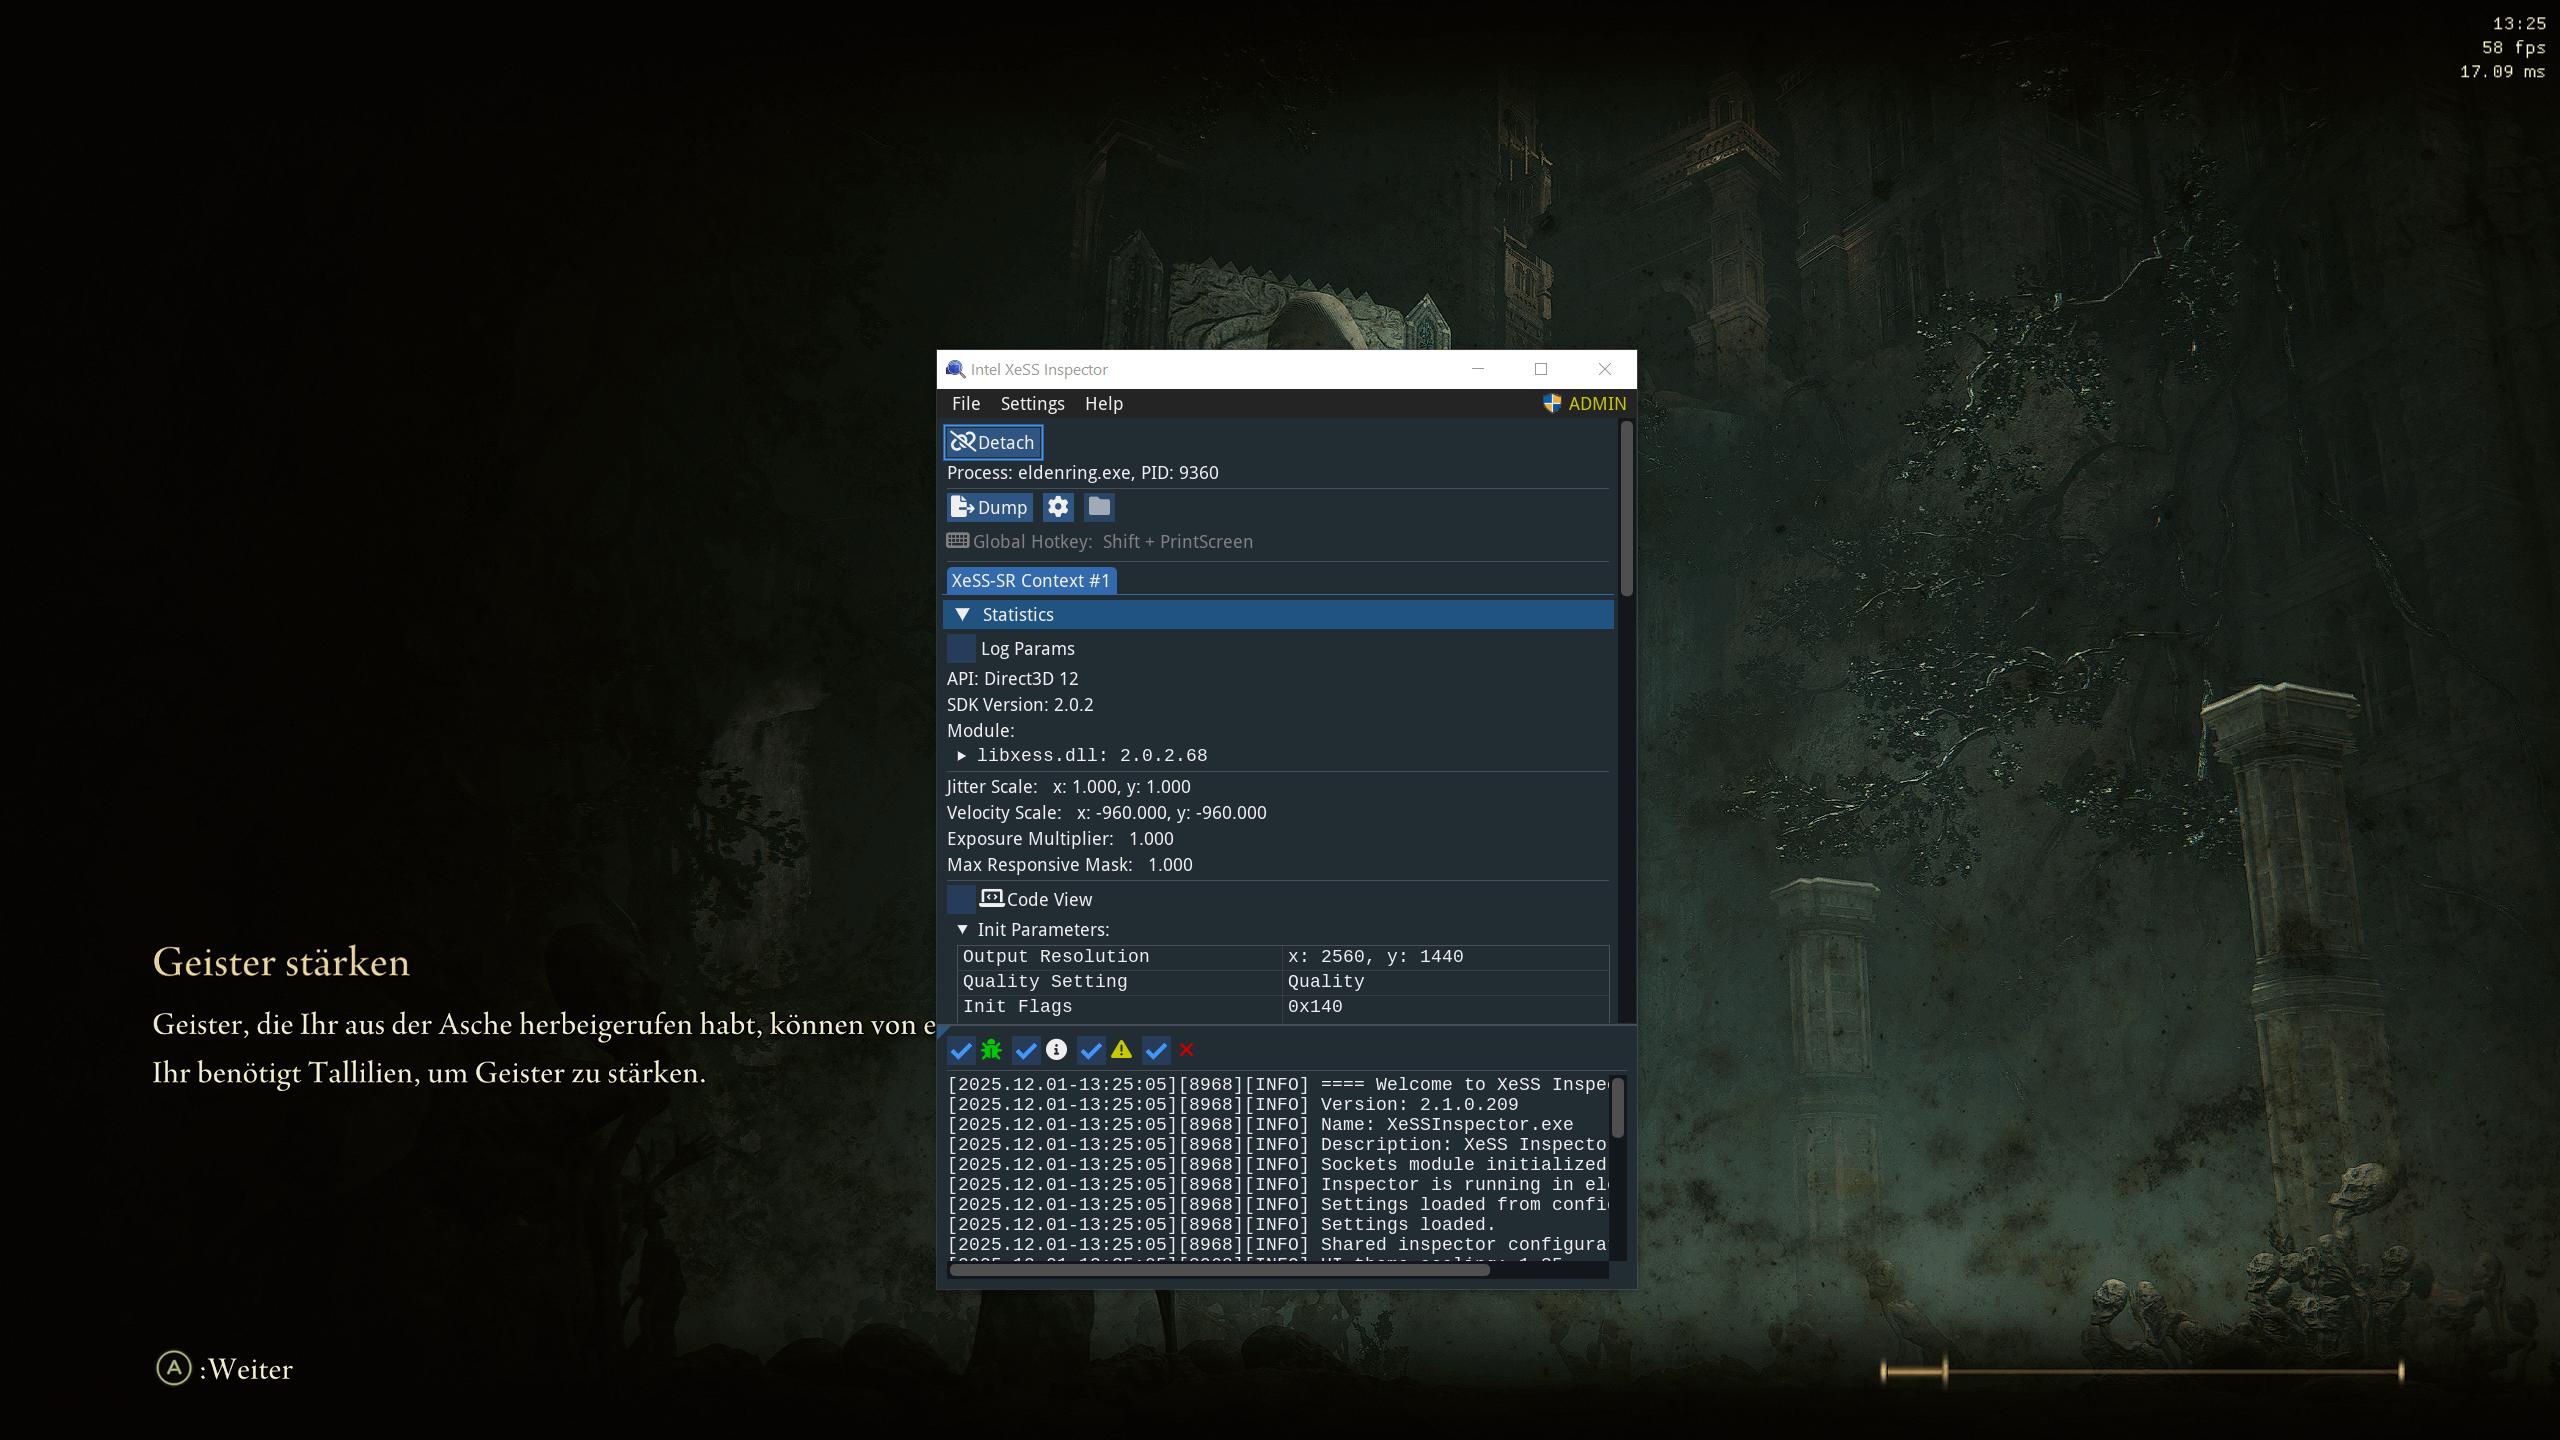Click the yellow warning filter icon
The width and height of the screenshot is (2560, 1440).
pos(1121,1050)
